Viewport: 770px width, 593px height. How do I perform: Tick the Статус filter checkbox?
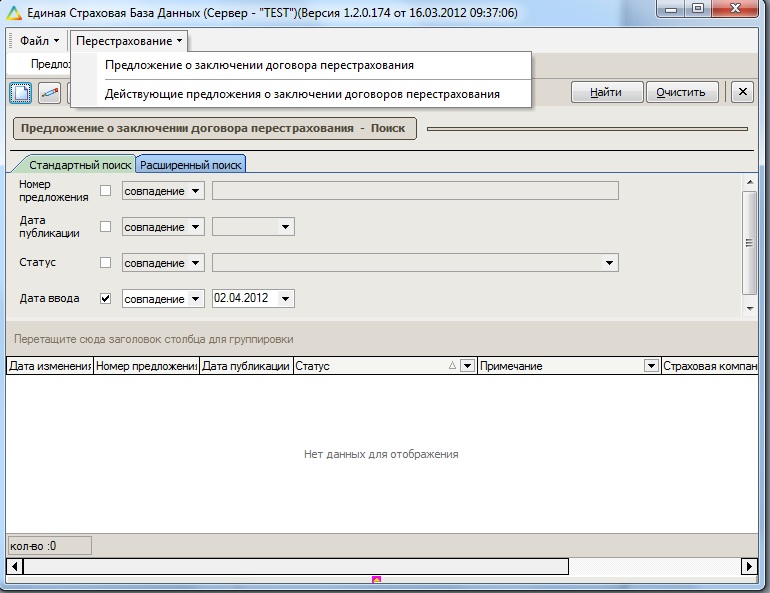click(106, 263)
